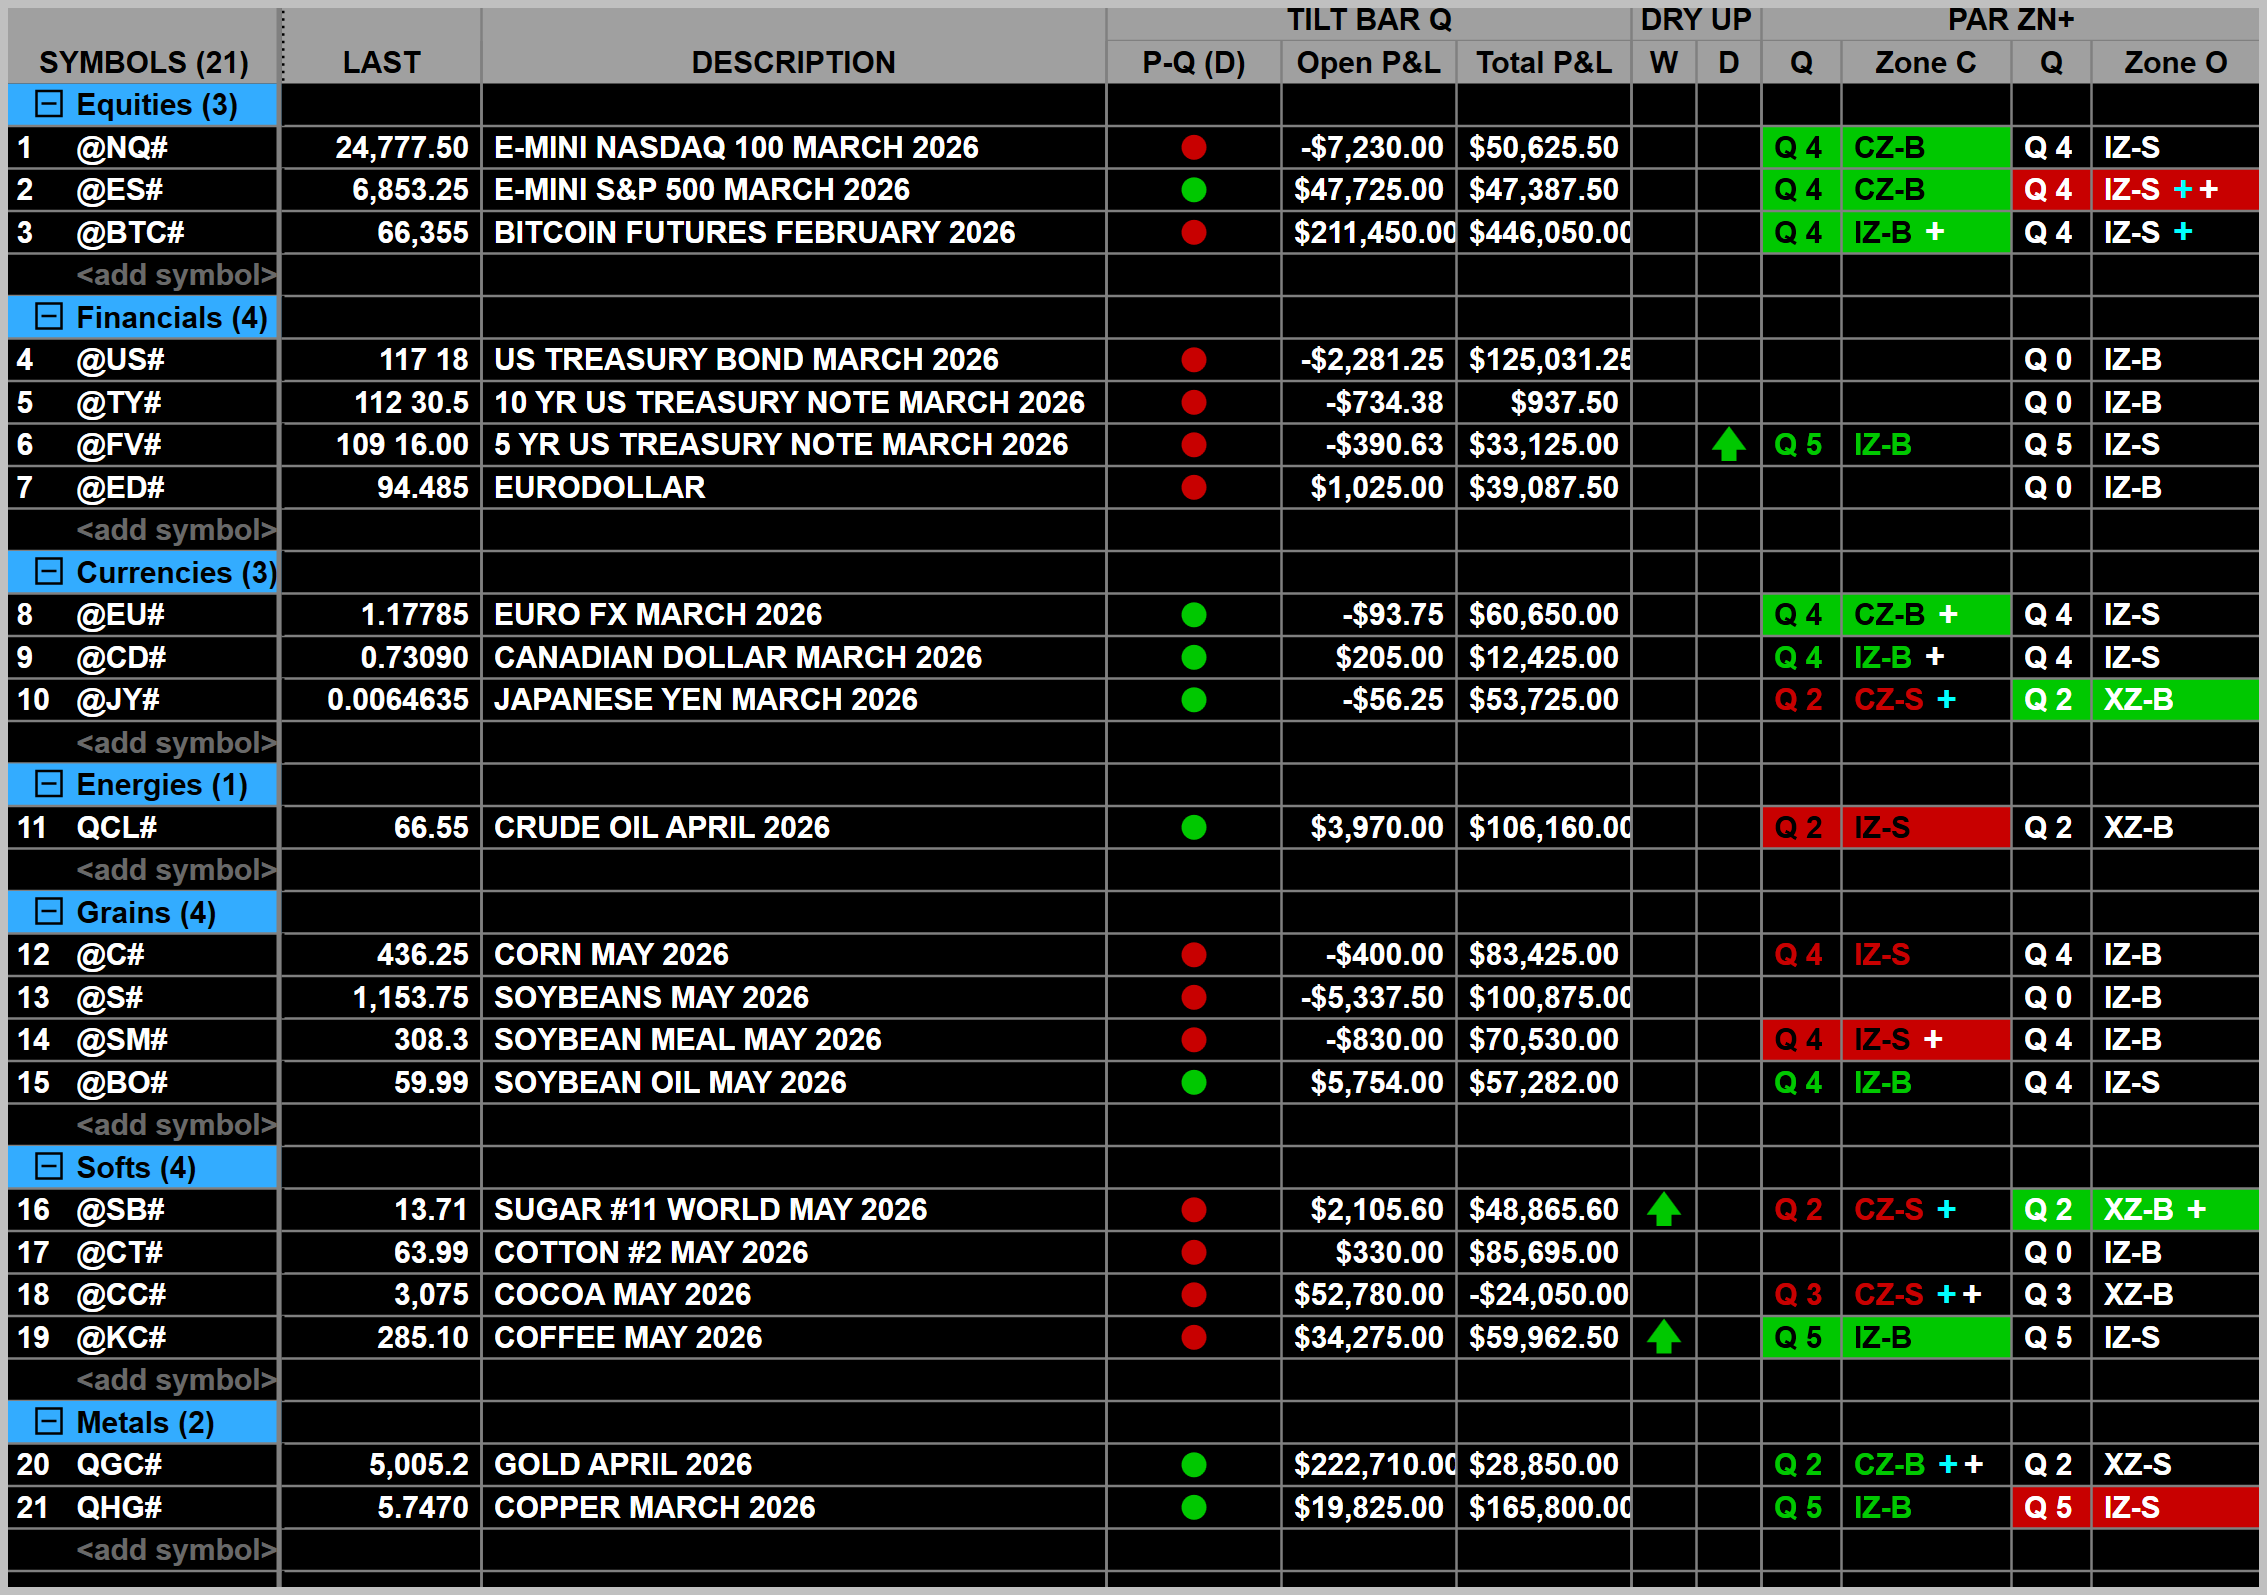Click the green up arrow in @KC# coffee row
The image size is (2267, 1595).
[x=1663, y=1337]
